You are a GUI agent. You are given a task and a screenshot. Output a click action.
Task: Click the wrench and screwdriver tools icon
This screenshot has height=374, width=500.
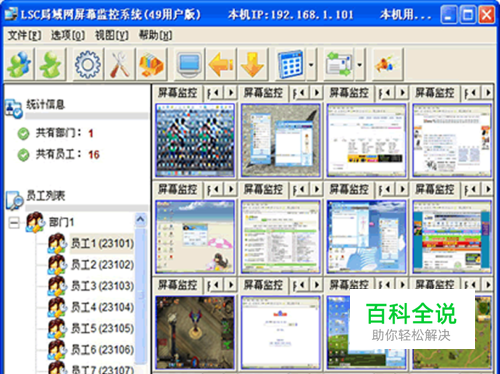pos(120,64)
